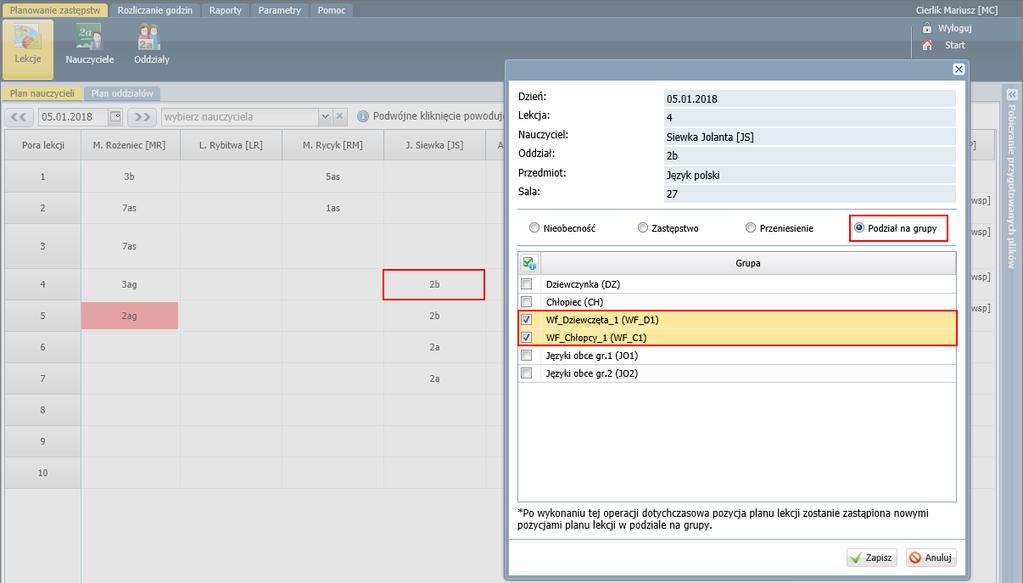
Task: Select the 2b cell in lesson 5 for J. Siewka
Action: 434,316
